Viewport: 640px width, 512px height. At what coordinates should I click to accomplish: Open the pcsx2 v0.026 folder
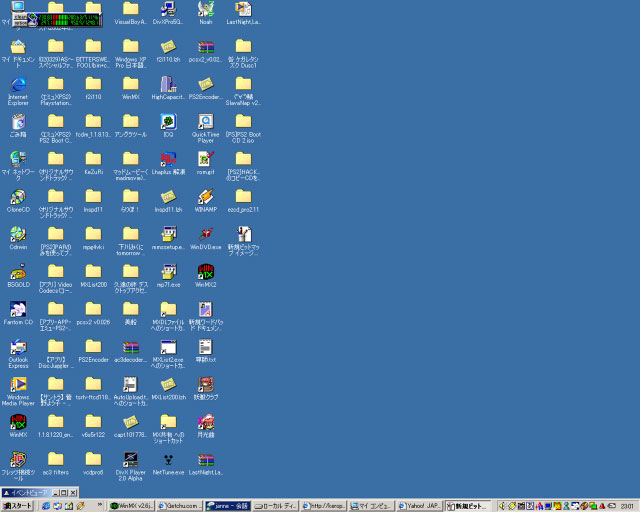(93, 308)
